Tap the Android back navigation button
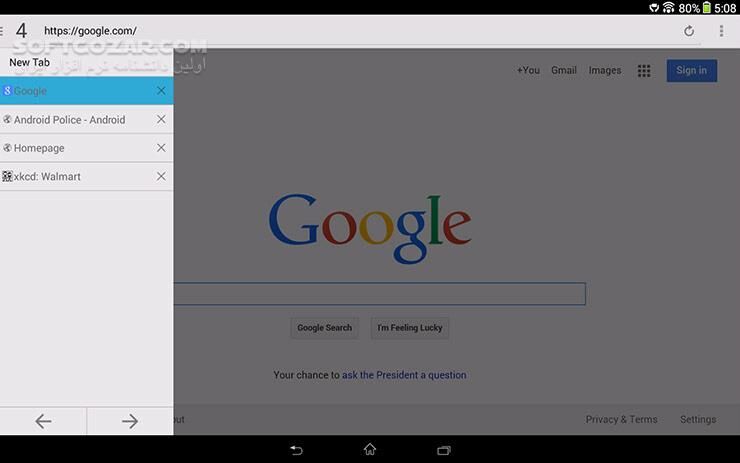 point(296,450)
